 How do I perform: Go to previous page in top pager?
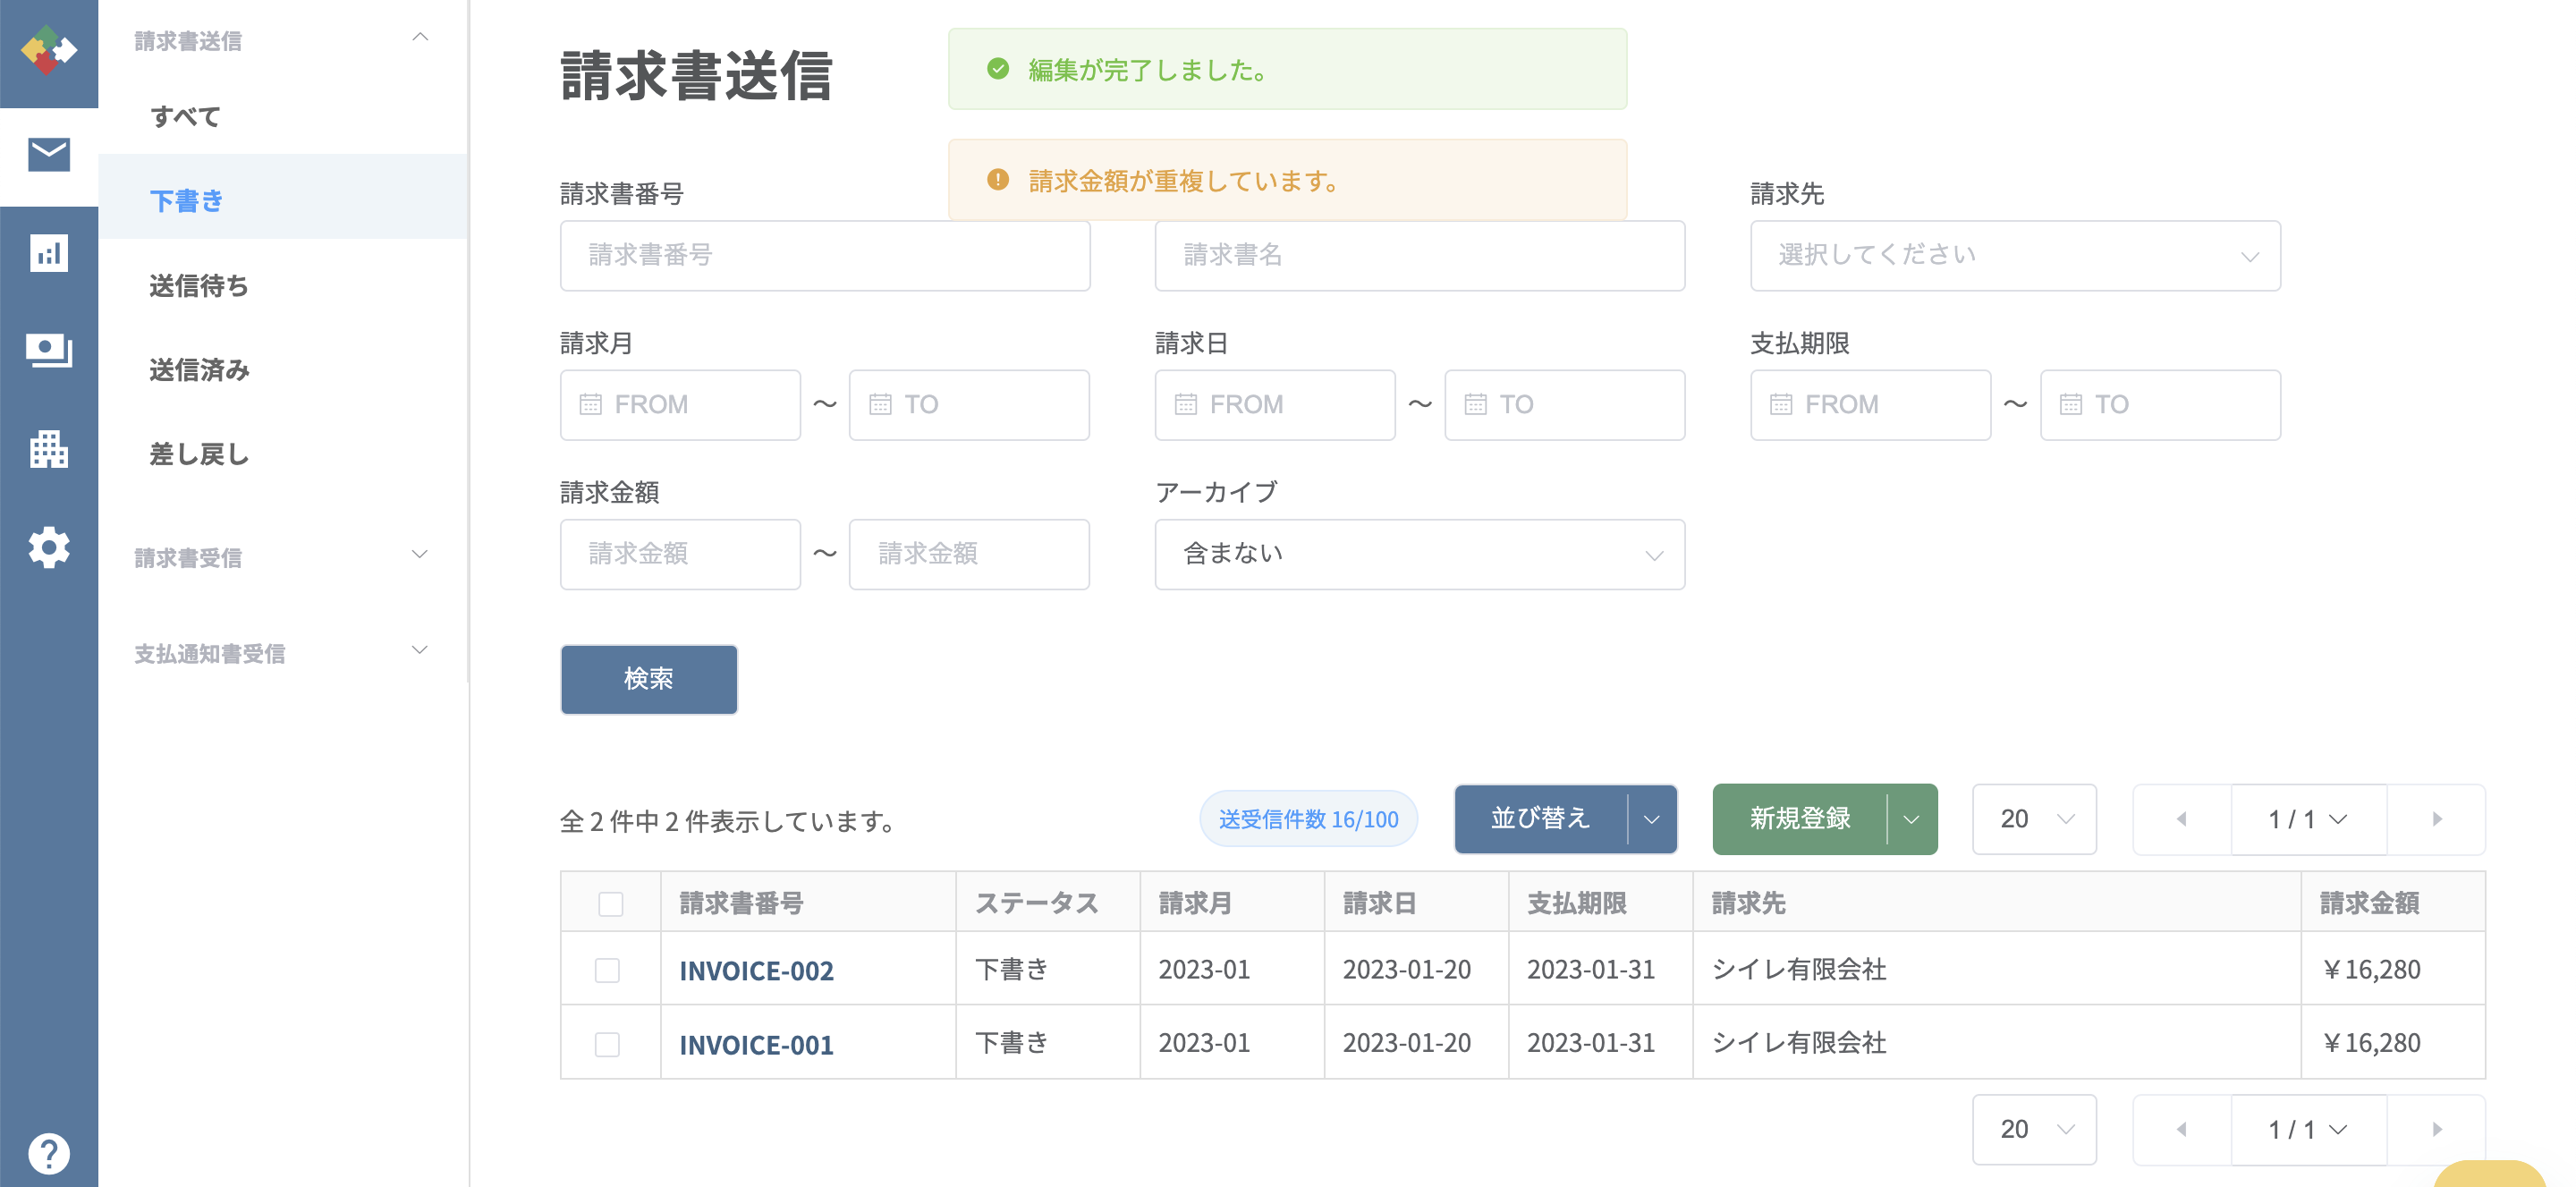pyautogui.click(x=2182, y=819)
